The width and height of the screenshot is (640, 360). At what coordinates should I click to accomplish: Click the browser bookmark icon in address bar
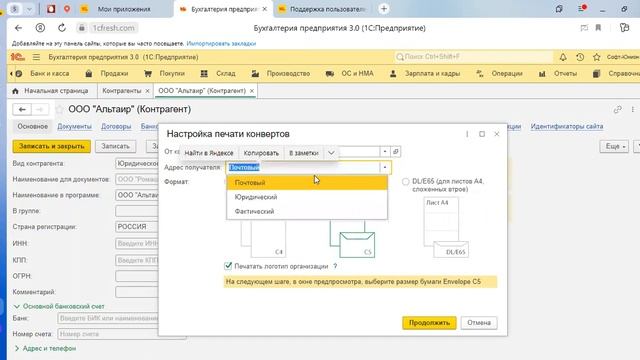pyautogui.click(x=598, y=28)
